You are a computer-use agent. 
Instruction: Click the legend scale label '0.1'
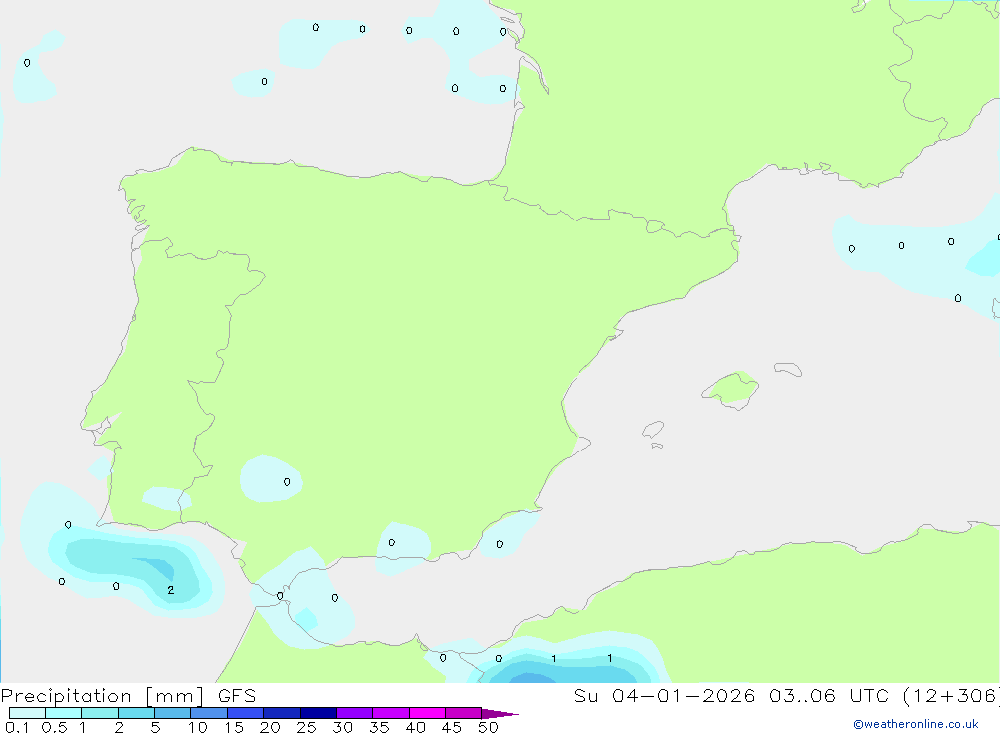(17, 727)
